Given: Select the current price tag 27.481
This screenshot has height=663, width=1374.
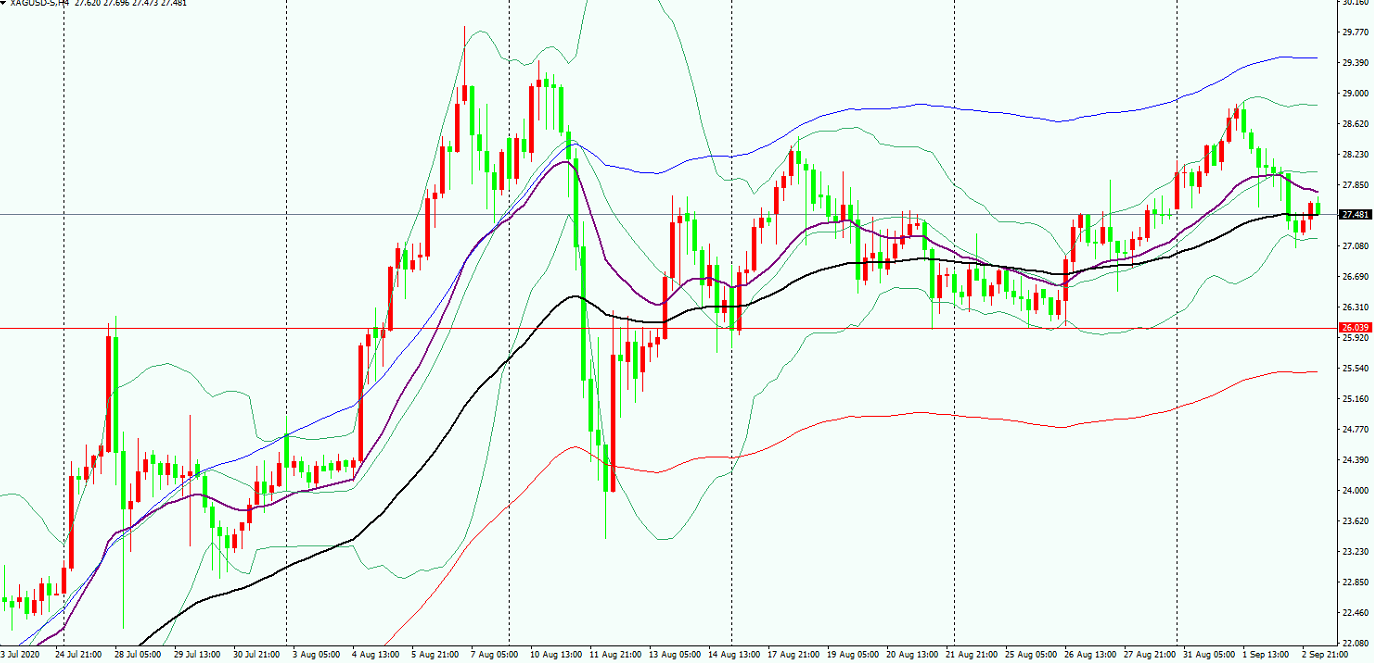Looking at the screenshot, I should tap(1355, 214).
